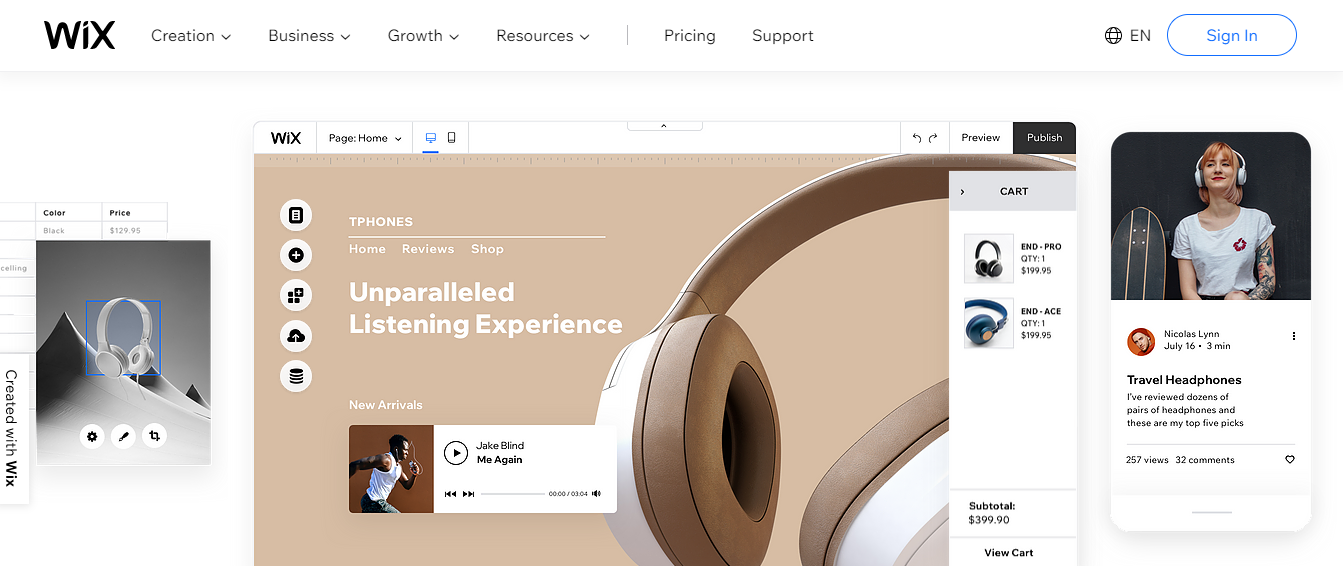The width and height of the screenshot is (1343, 566).
Task: Click the Wix logo in the editor toolbar
Action: 286,138
